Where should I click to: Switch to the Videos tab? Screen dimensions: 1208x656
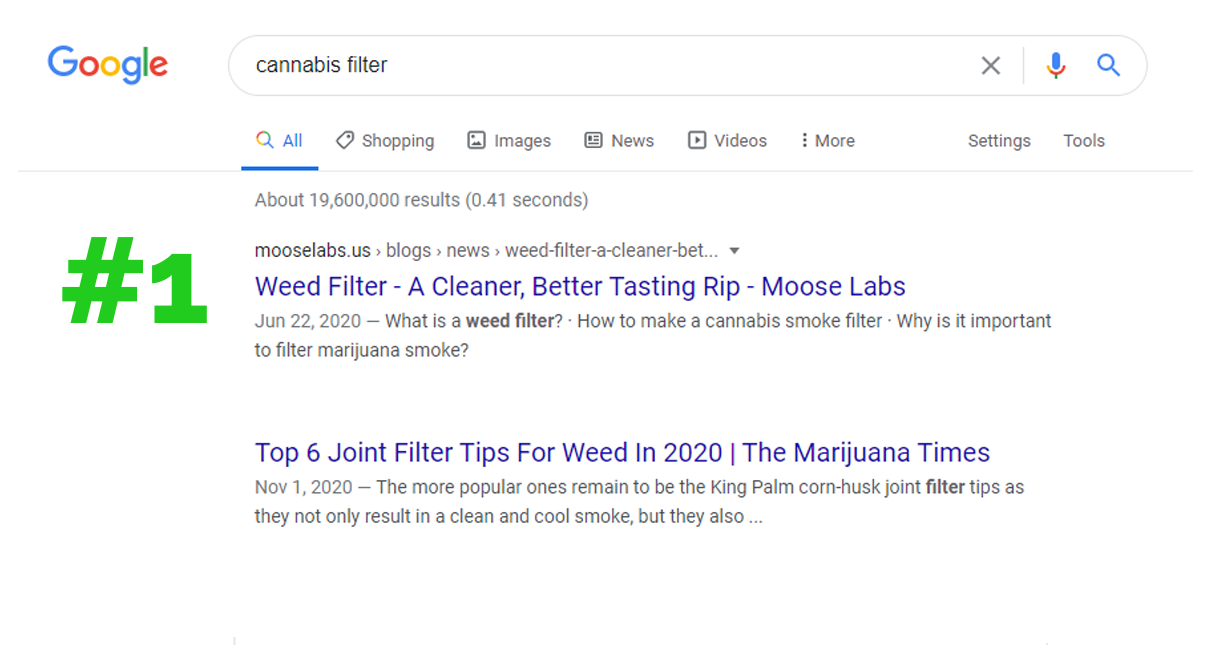tap(740, 141)
